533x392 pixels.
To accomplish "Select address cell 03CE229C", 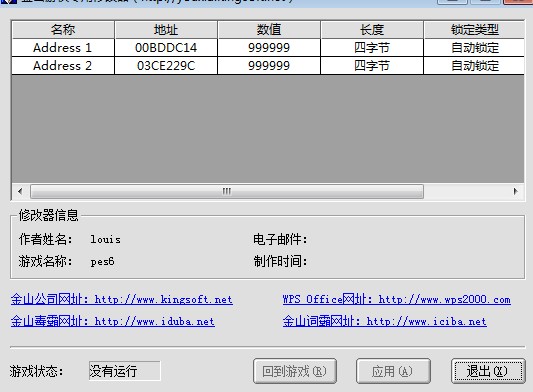I will pos(166,66).
